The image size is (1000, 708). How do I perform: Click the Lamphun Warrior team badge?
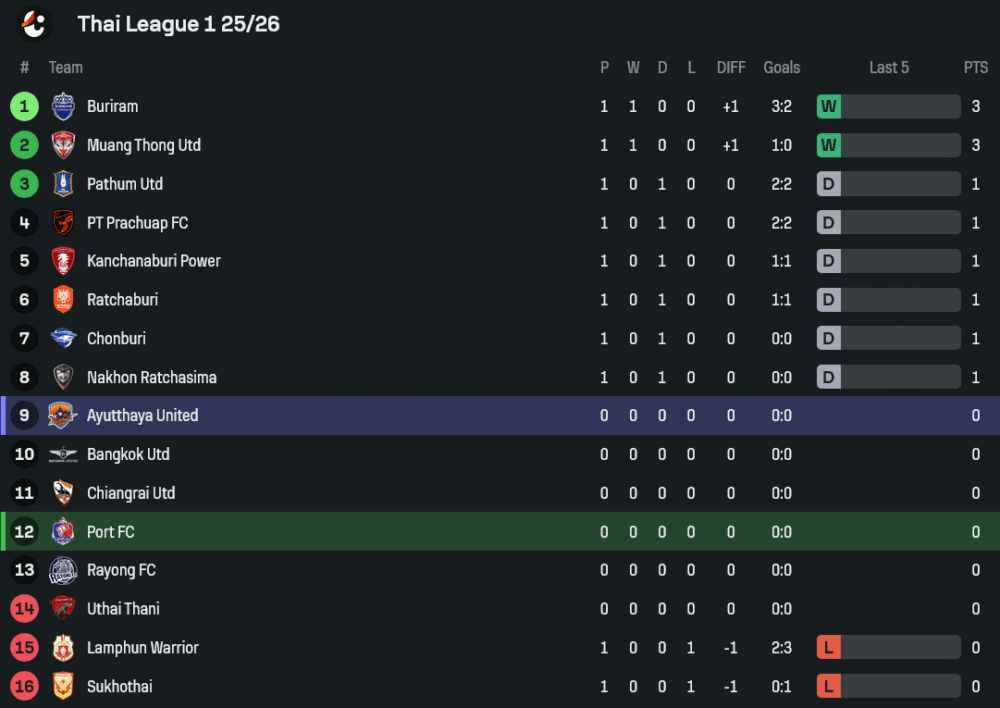point(63,648)
